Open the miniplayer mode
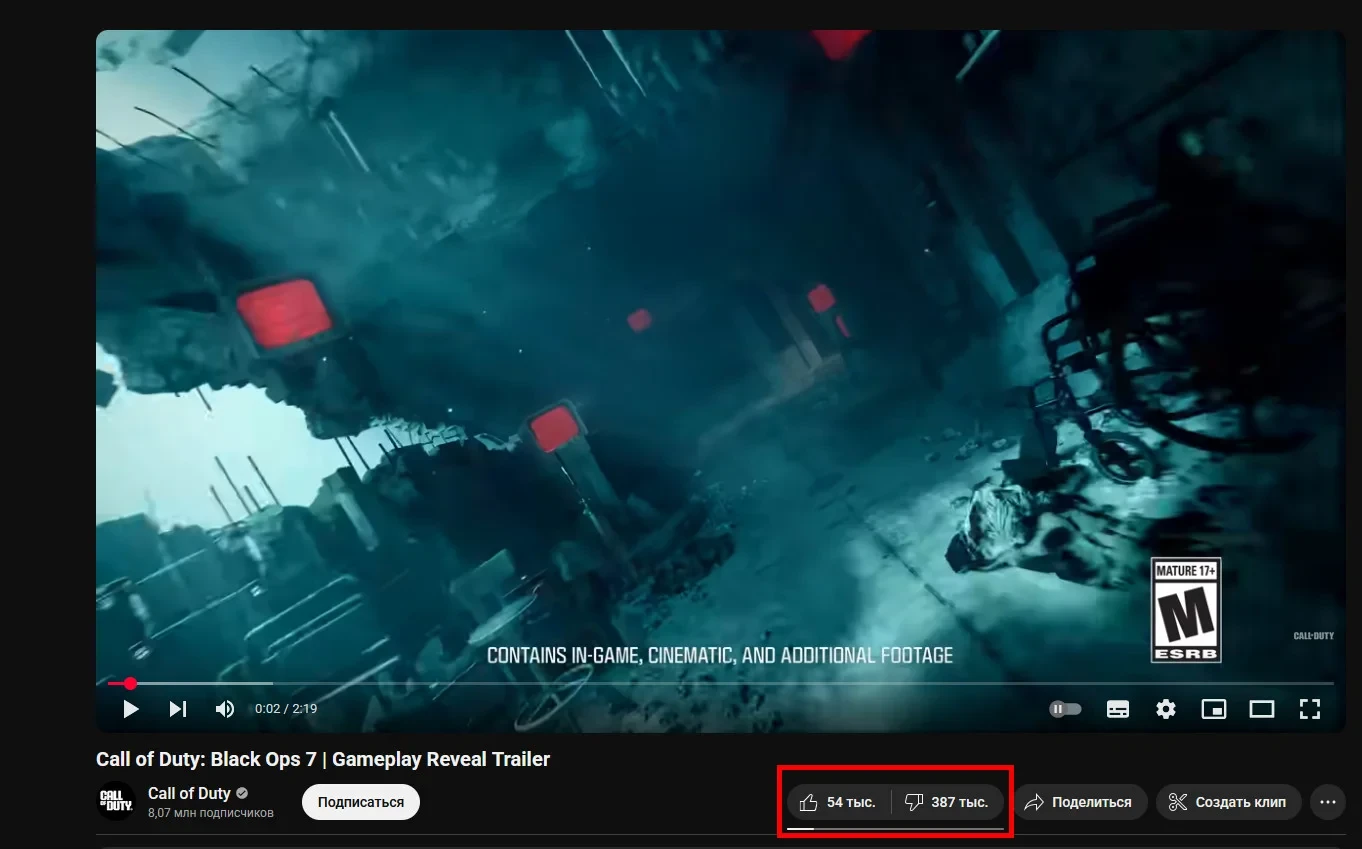Image resolution: width=1362 pixels, height=849 pixels. coord(1213,709)
